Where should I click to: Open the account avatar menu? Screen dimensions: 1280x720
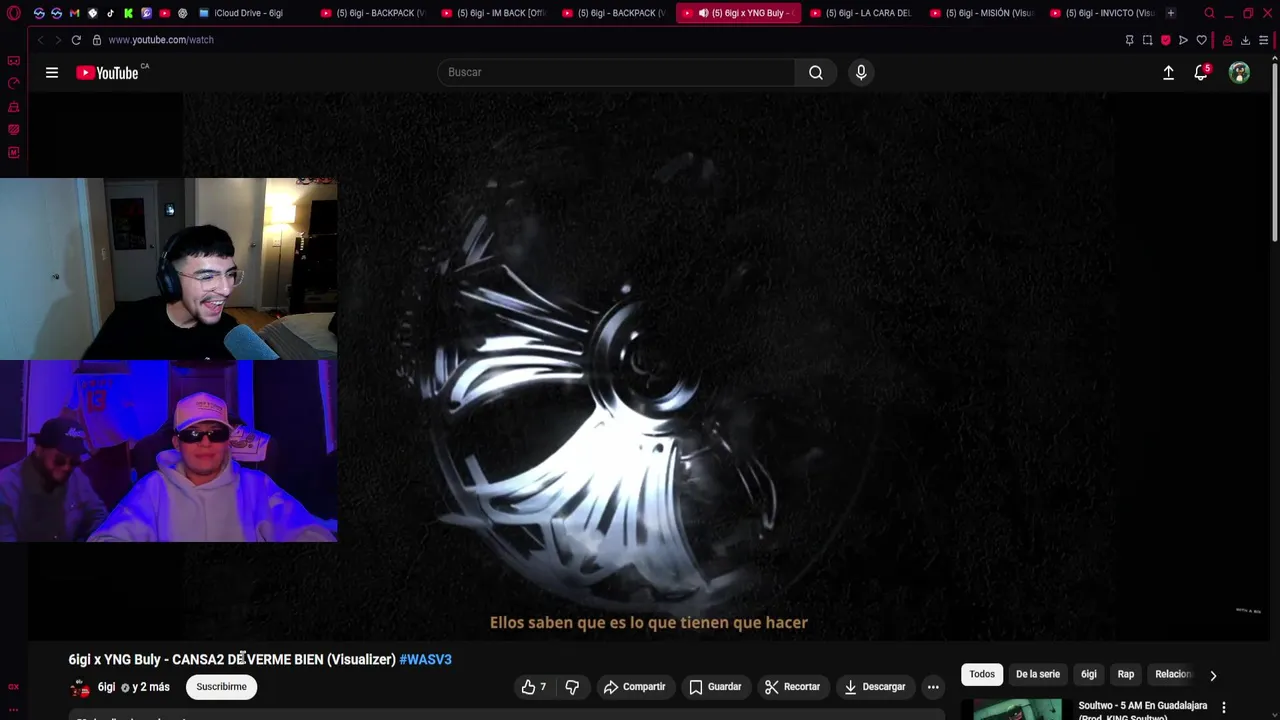[1239, 72]
